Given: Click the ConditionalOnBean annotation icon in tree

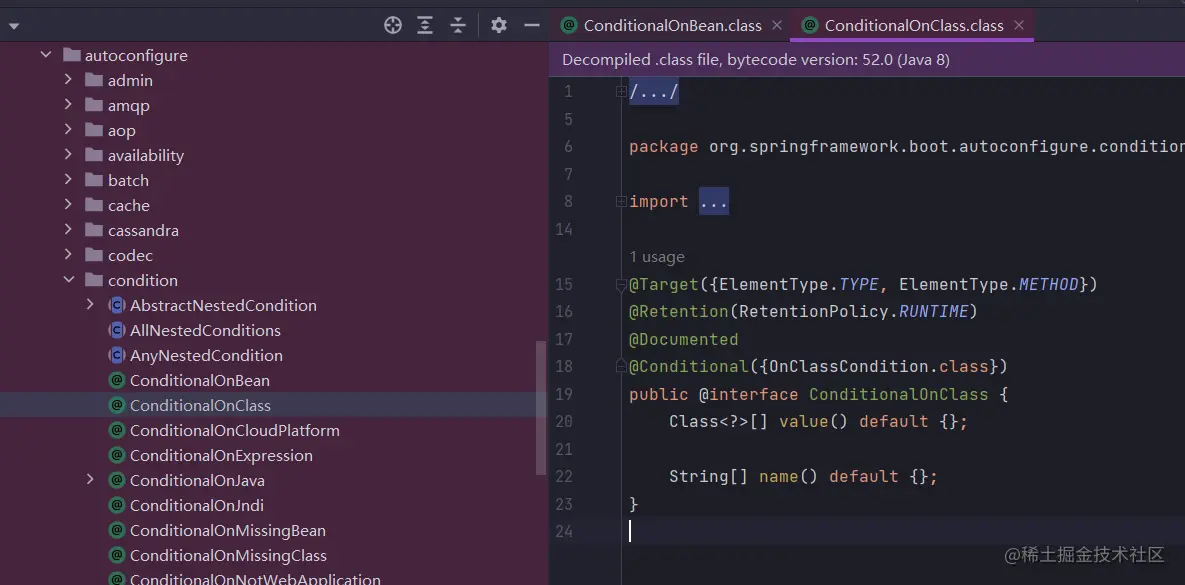Looking at the screenshot, I should 116,380.
